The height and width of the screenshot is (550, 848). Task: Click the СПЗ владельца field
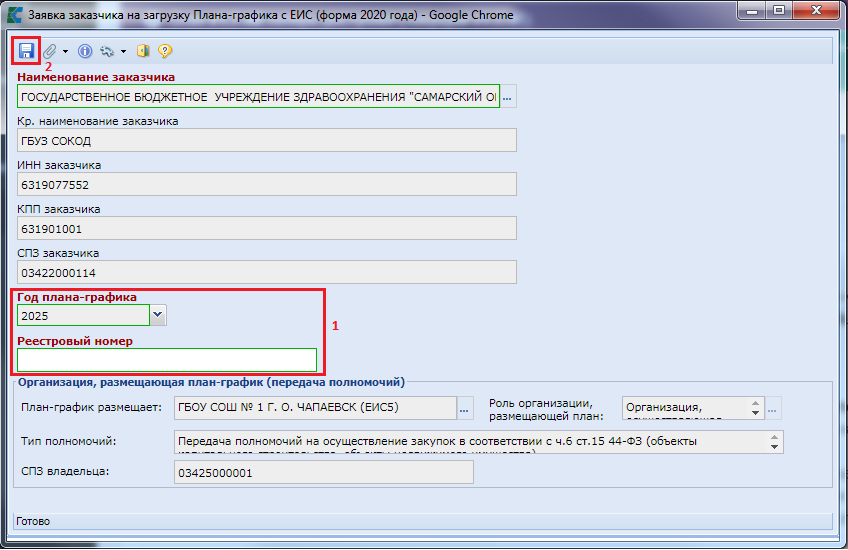tap(323, 472)
